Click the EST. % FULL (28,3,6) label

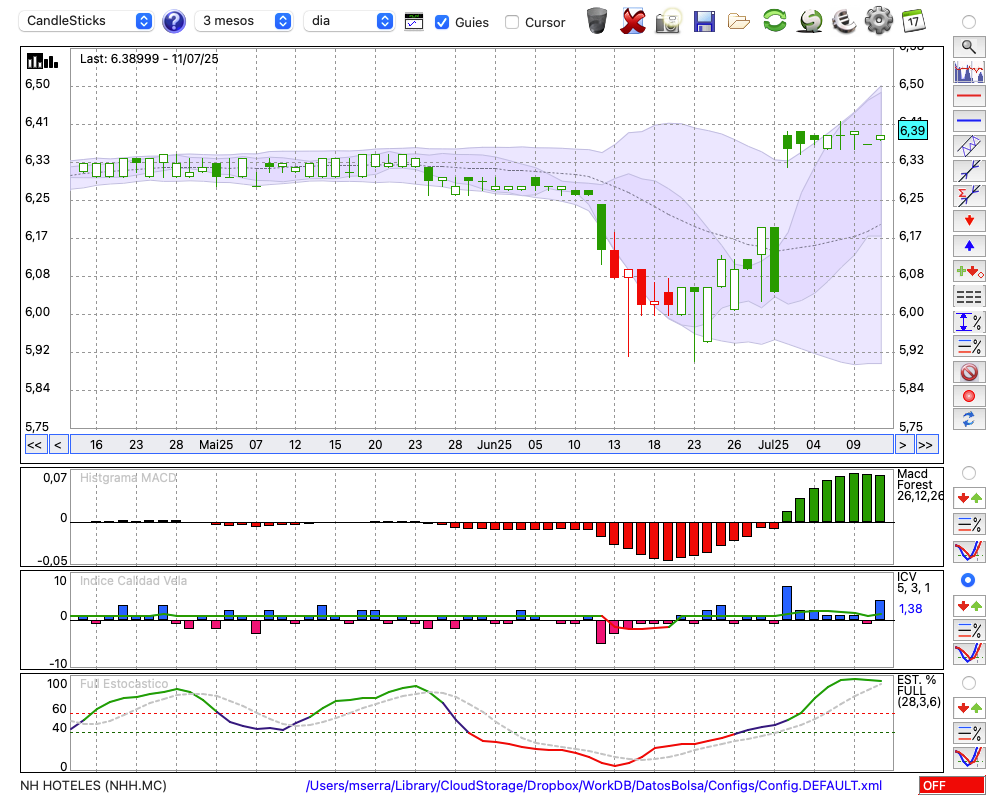918,691
